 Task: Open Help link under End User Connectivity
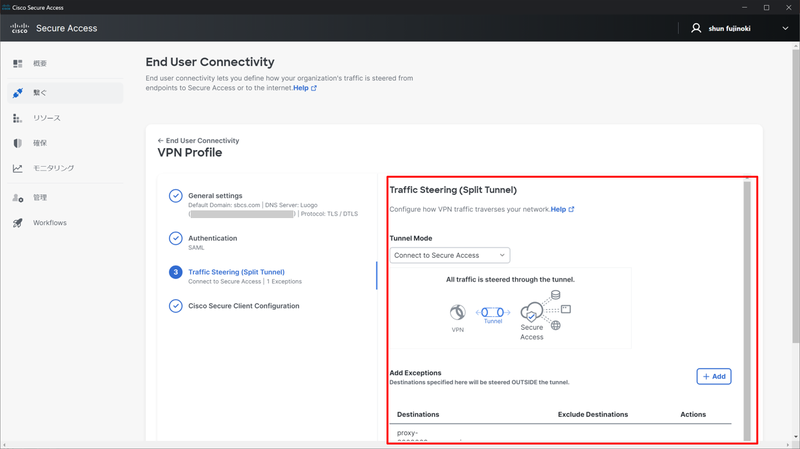click(x=305, y=88)
